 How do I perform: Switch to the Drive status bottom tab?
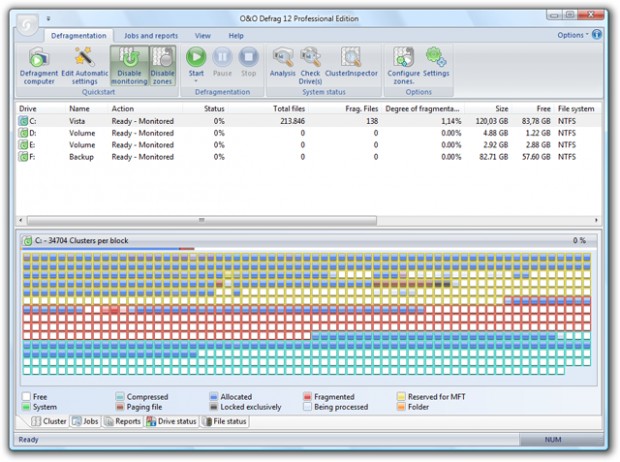click(171, 421)
